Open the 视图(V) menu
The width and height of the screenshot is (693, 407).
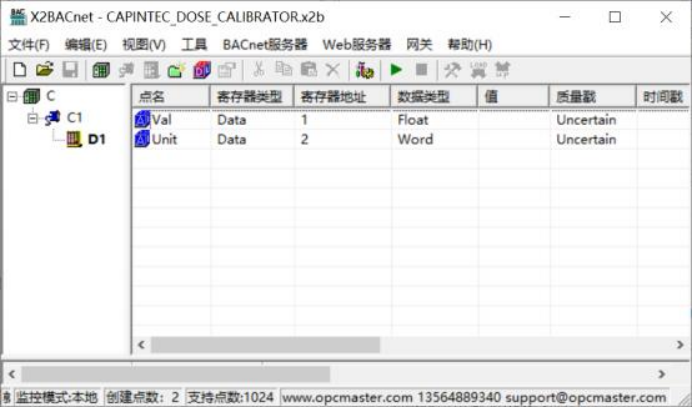pyautogui.click(x=144, y=45)
